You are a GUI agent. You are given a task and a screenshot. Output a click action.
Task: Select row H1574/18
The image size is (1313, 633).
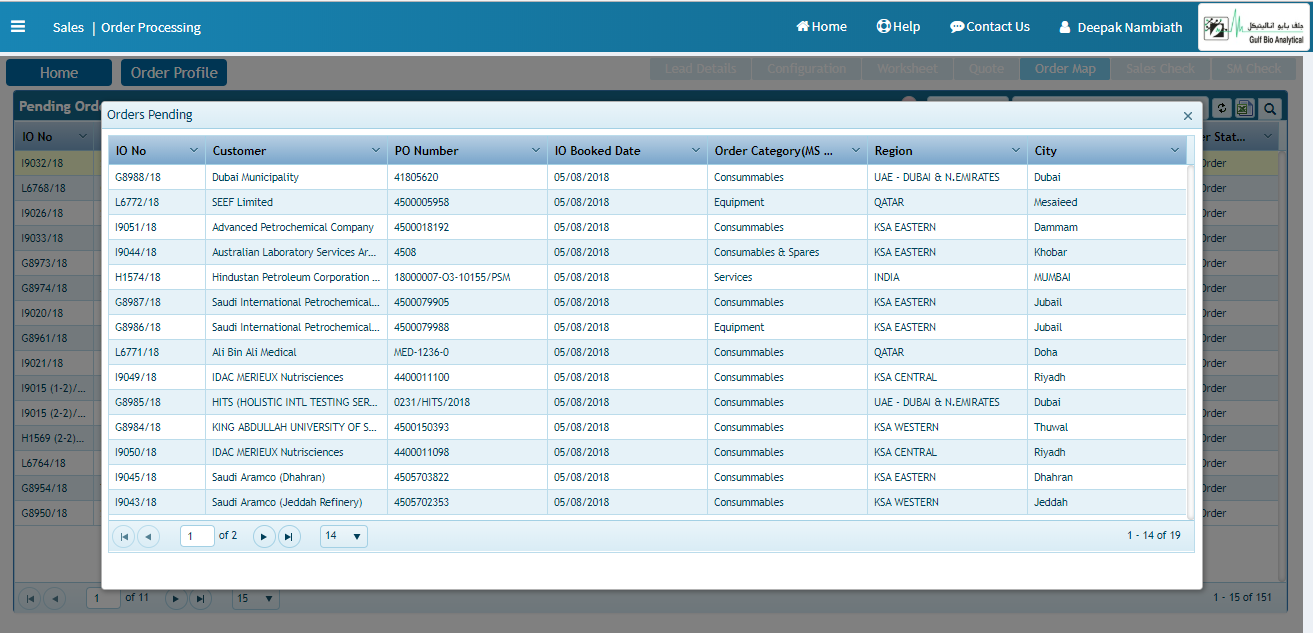point(647,277)
